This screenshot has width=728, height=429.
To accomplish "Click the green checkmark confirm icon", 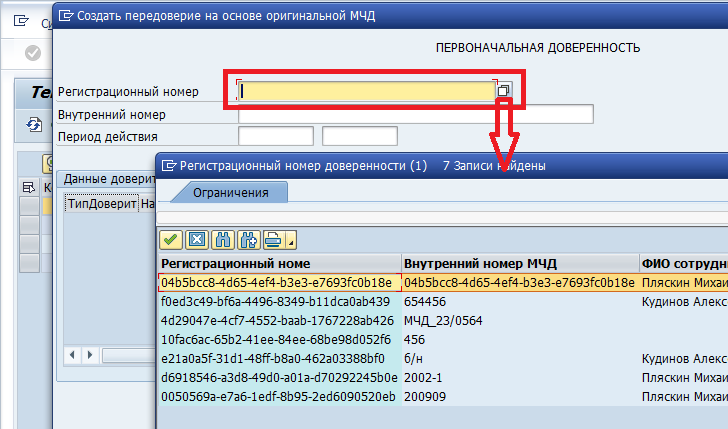I will point(170,239).
